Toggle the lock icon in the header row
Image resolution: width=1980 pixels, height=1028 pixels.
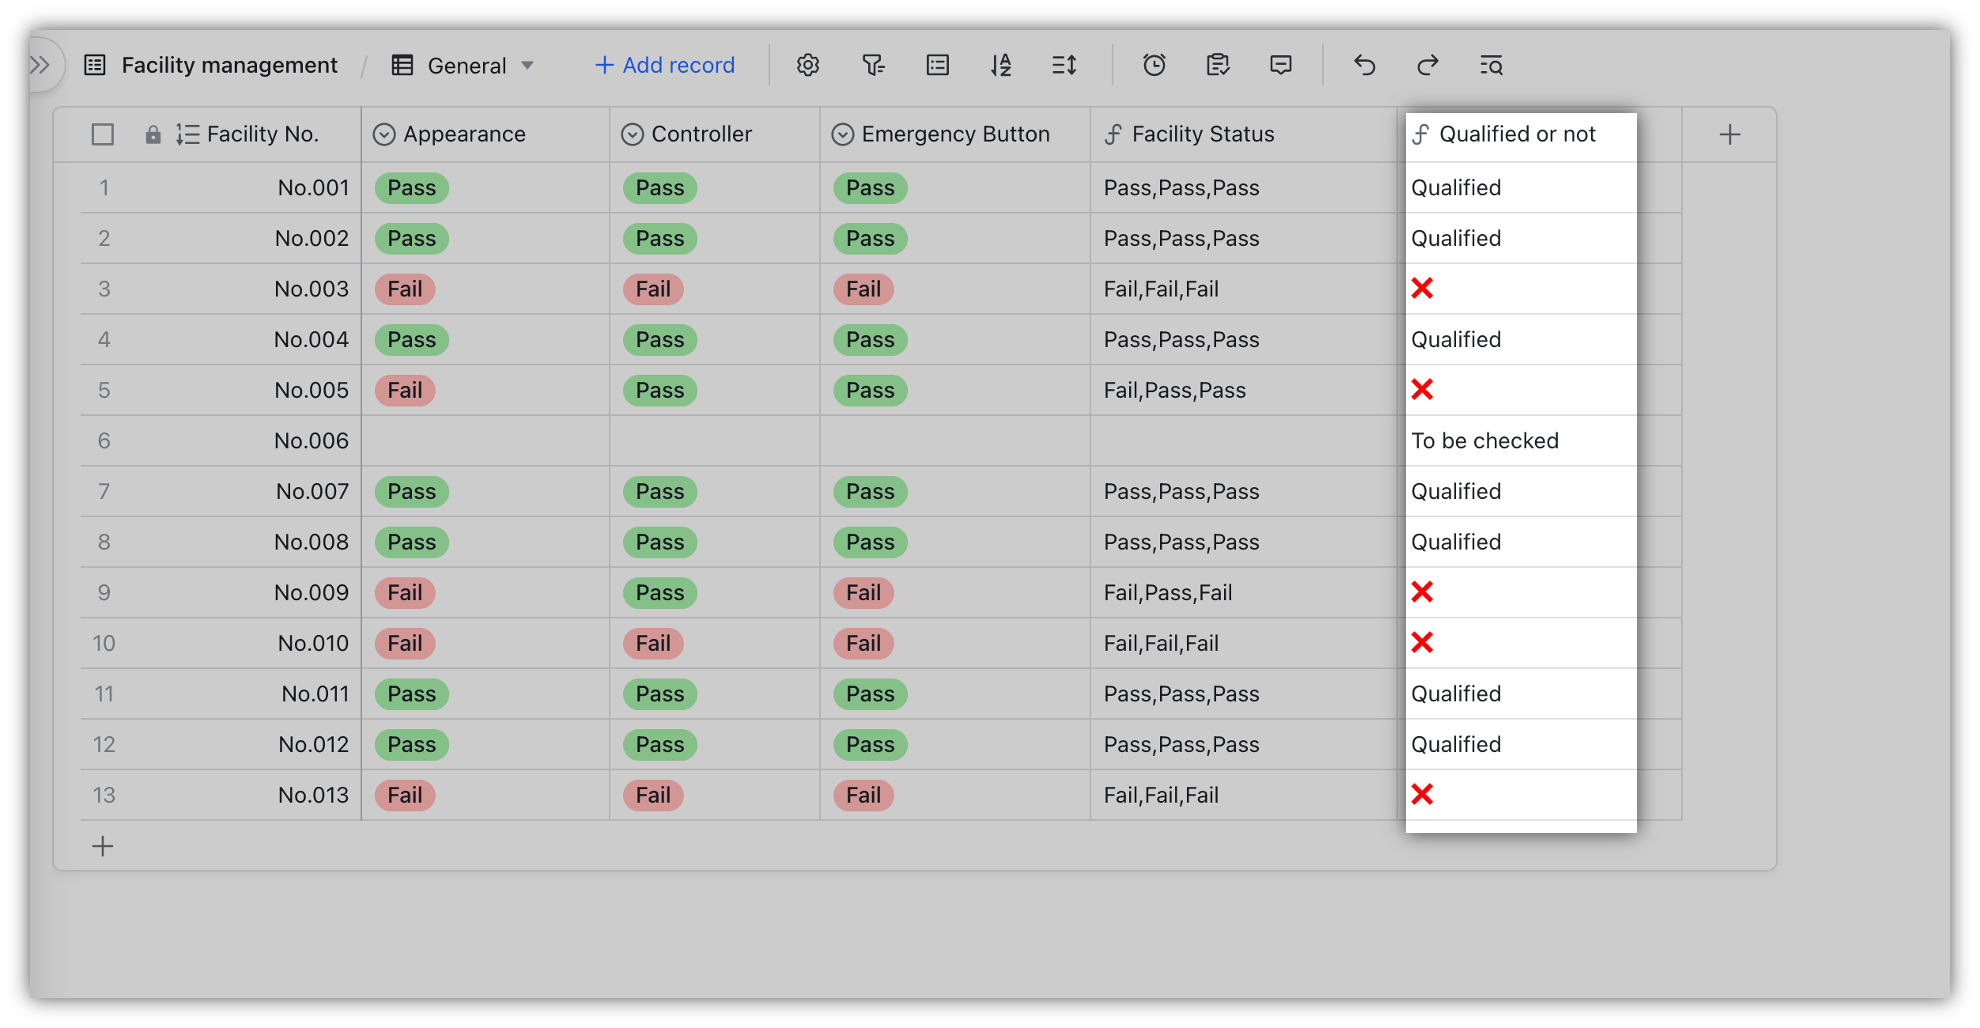coord(152,134)
